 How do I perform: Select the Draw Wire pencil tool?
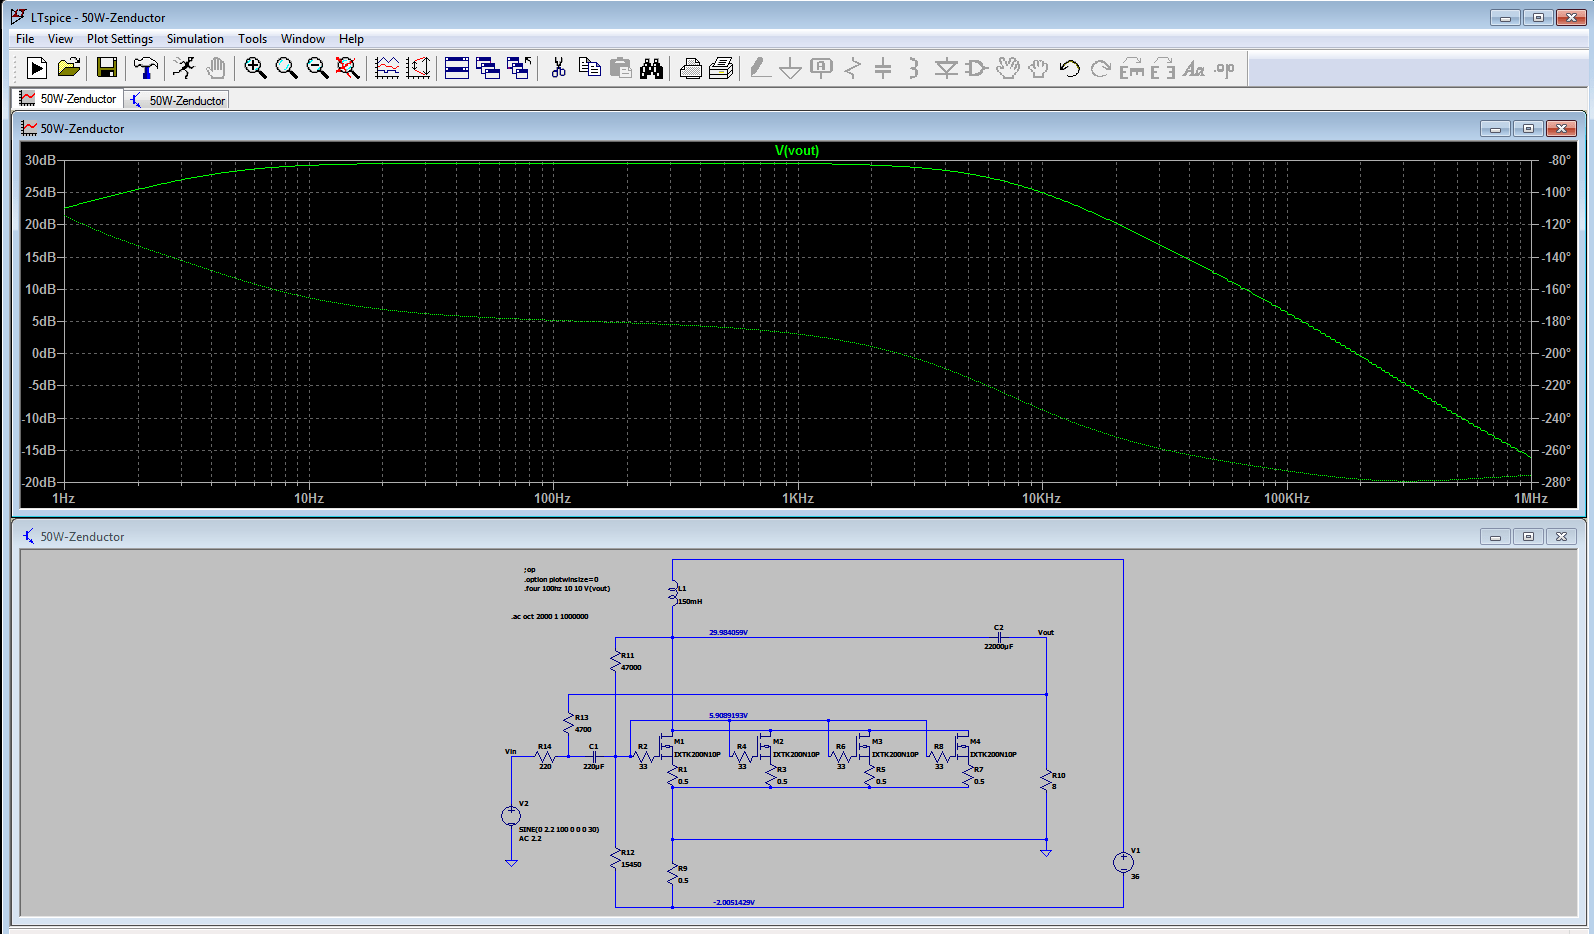coord(760,68)
